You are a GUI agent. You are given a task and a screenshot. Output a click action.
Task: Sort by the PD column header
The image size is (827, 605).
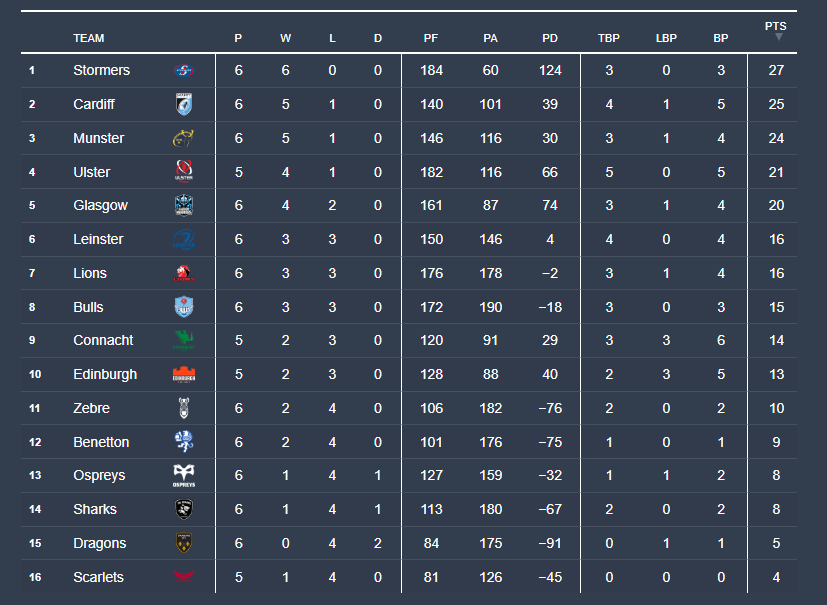coord(550,38)
